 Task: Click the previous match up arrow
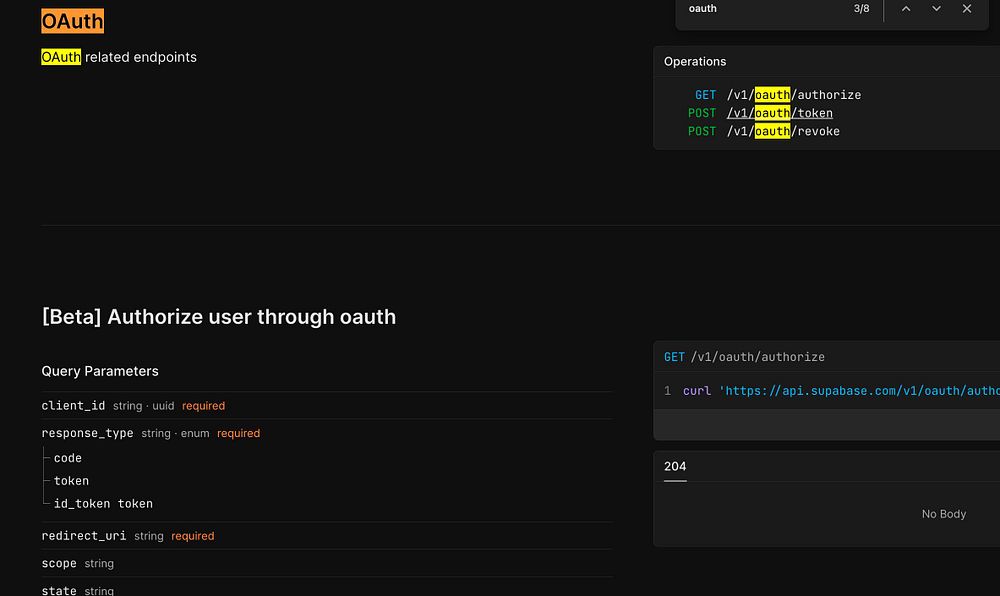click(x=906, y=9)
